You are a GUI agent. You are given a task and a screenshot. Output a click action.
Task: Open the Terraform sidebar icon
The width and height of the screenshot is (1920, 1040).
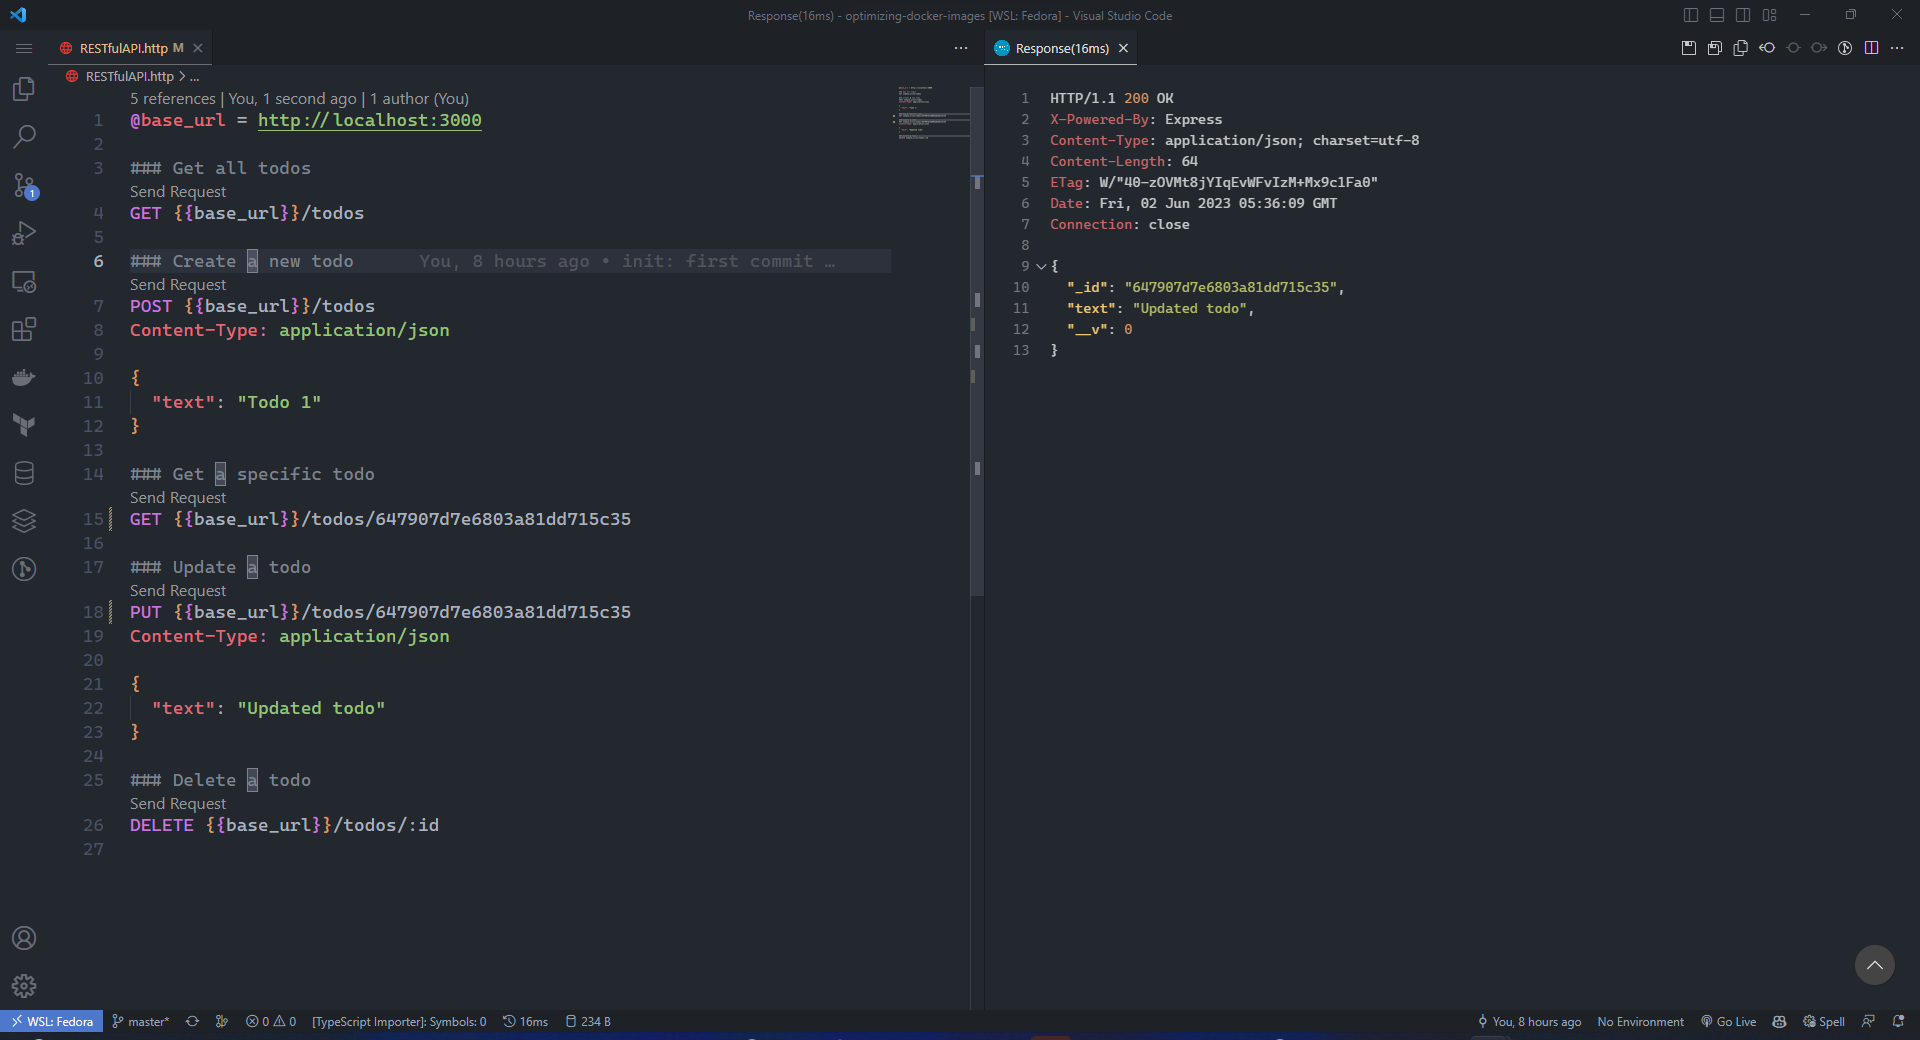24,425
